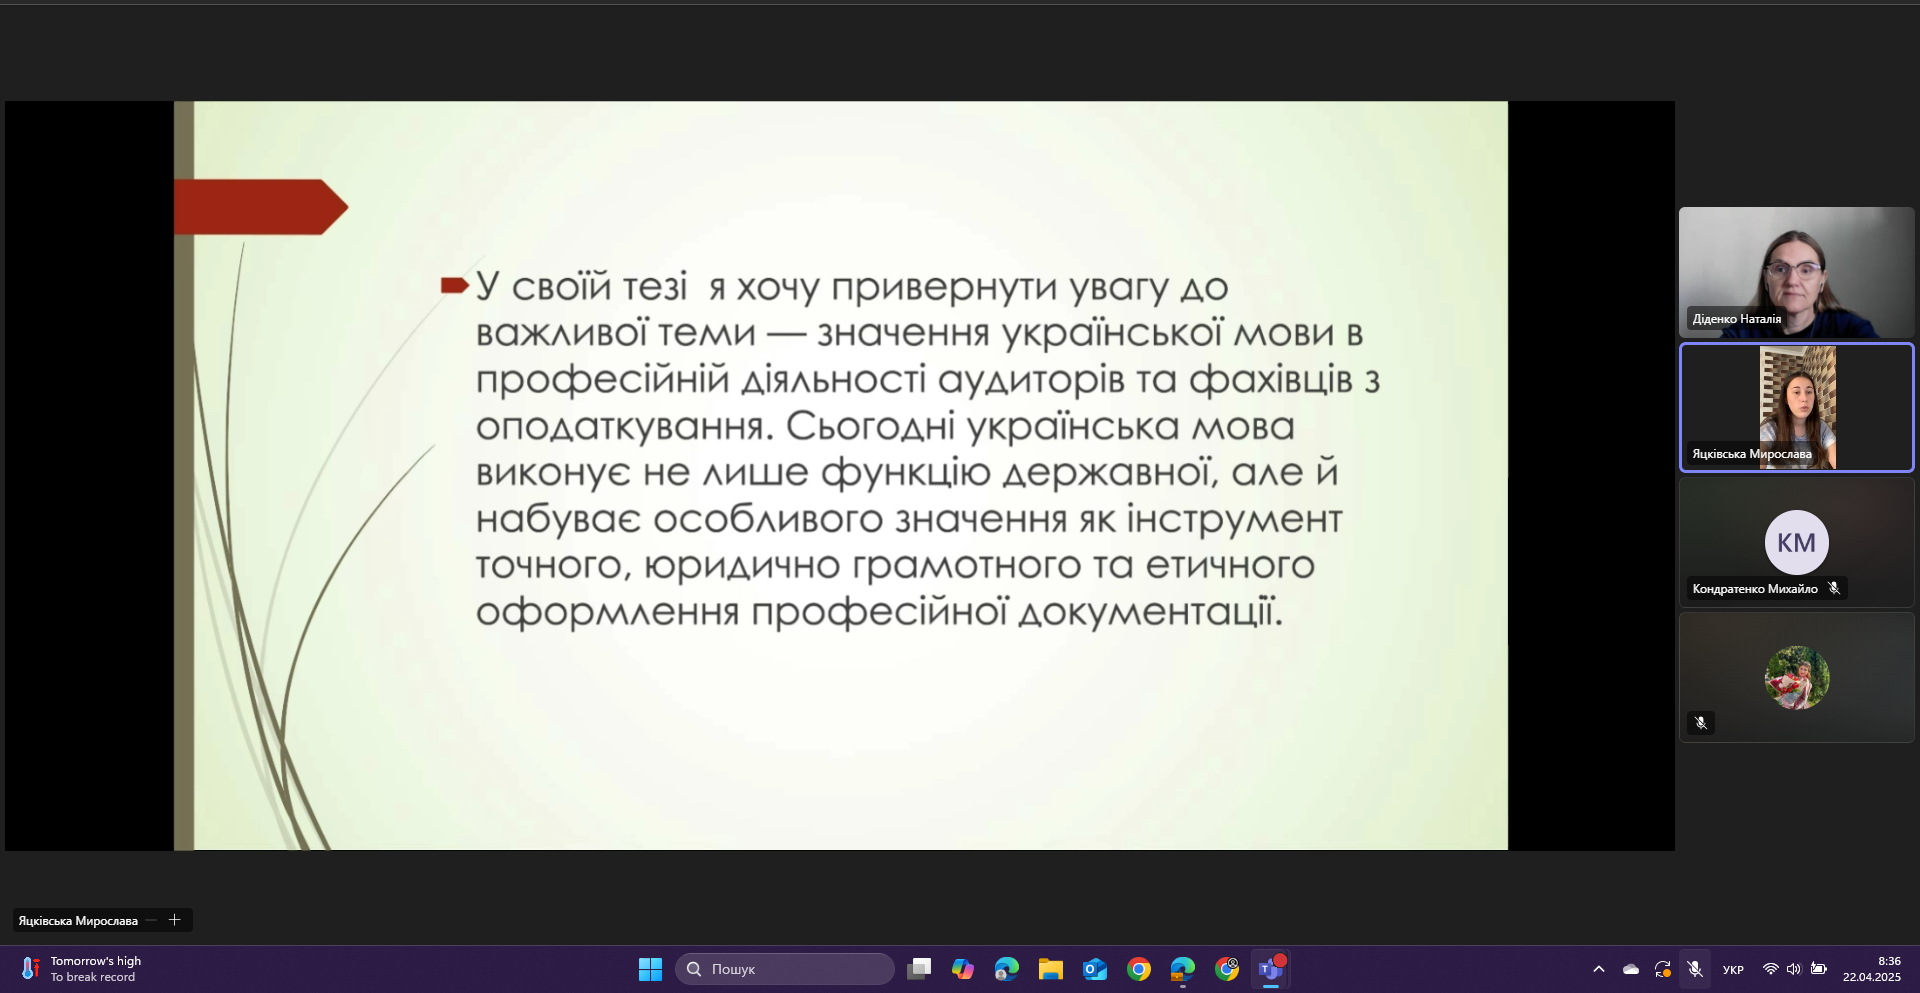Image resolution: width=1920 pixels, height=993 pixels.
Task: Click the Windows Start button
Action: click(650, 969)
